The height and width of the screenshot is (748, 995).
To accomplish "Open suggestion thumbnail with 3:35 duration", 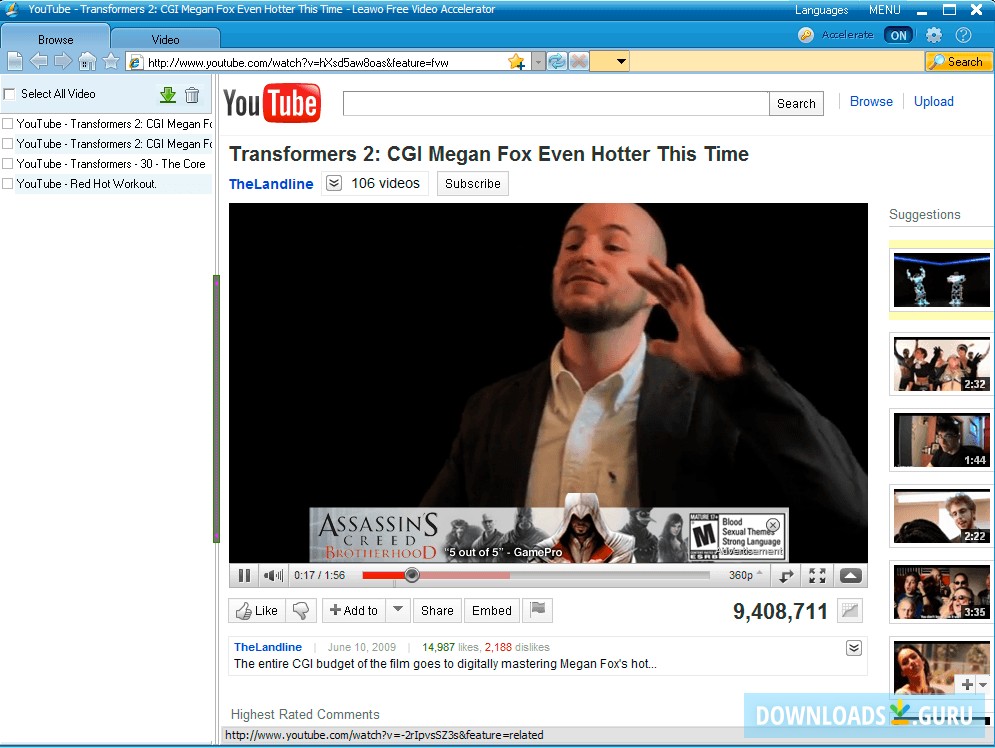I will (x=942, y=593).
